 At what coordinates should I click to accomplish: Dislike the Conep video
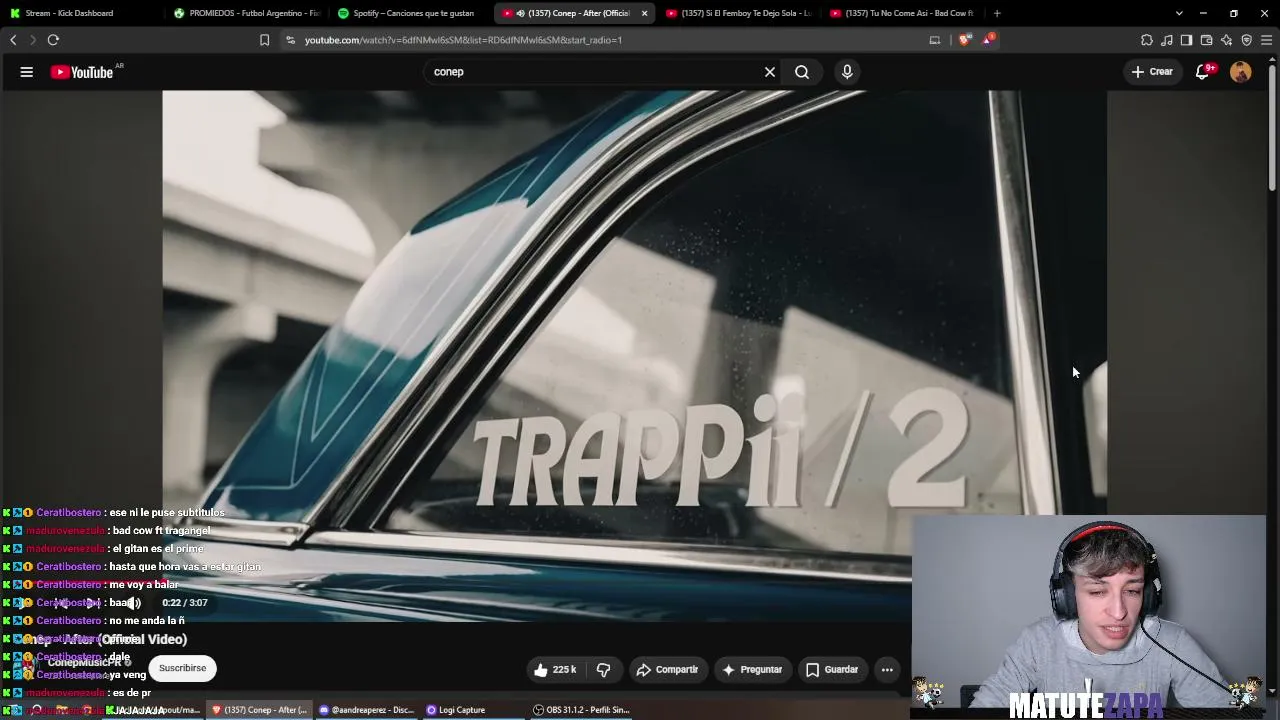point(604,670)
